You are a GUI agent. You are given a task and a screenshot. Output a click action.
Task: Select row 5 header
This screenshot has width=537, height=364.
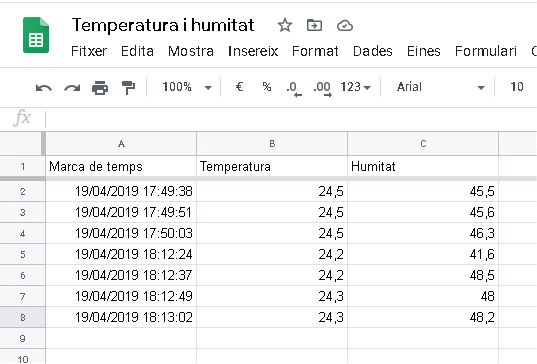[x=23, y=254]
